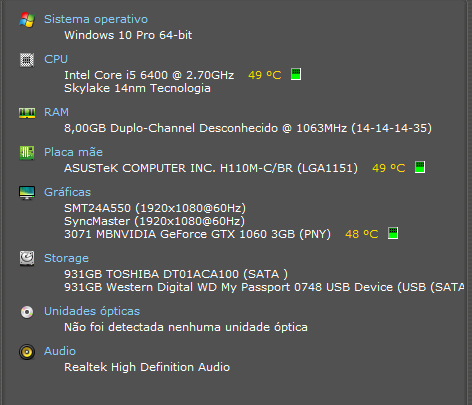Open the Unidades ópticas section heading

[92, 311]
